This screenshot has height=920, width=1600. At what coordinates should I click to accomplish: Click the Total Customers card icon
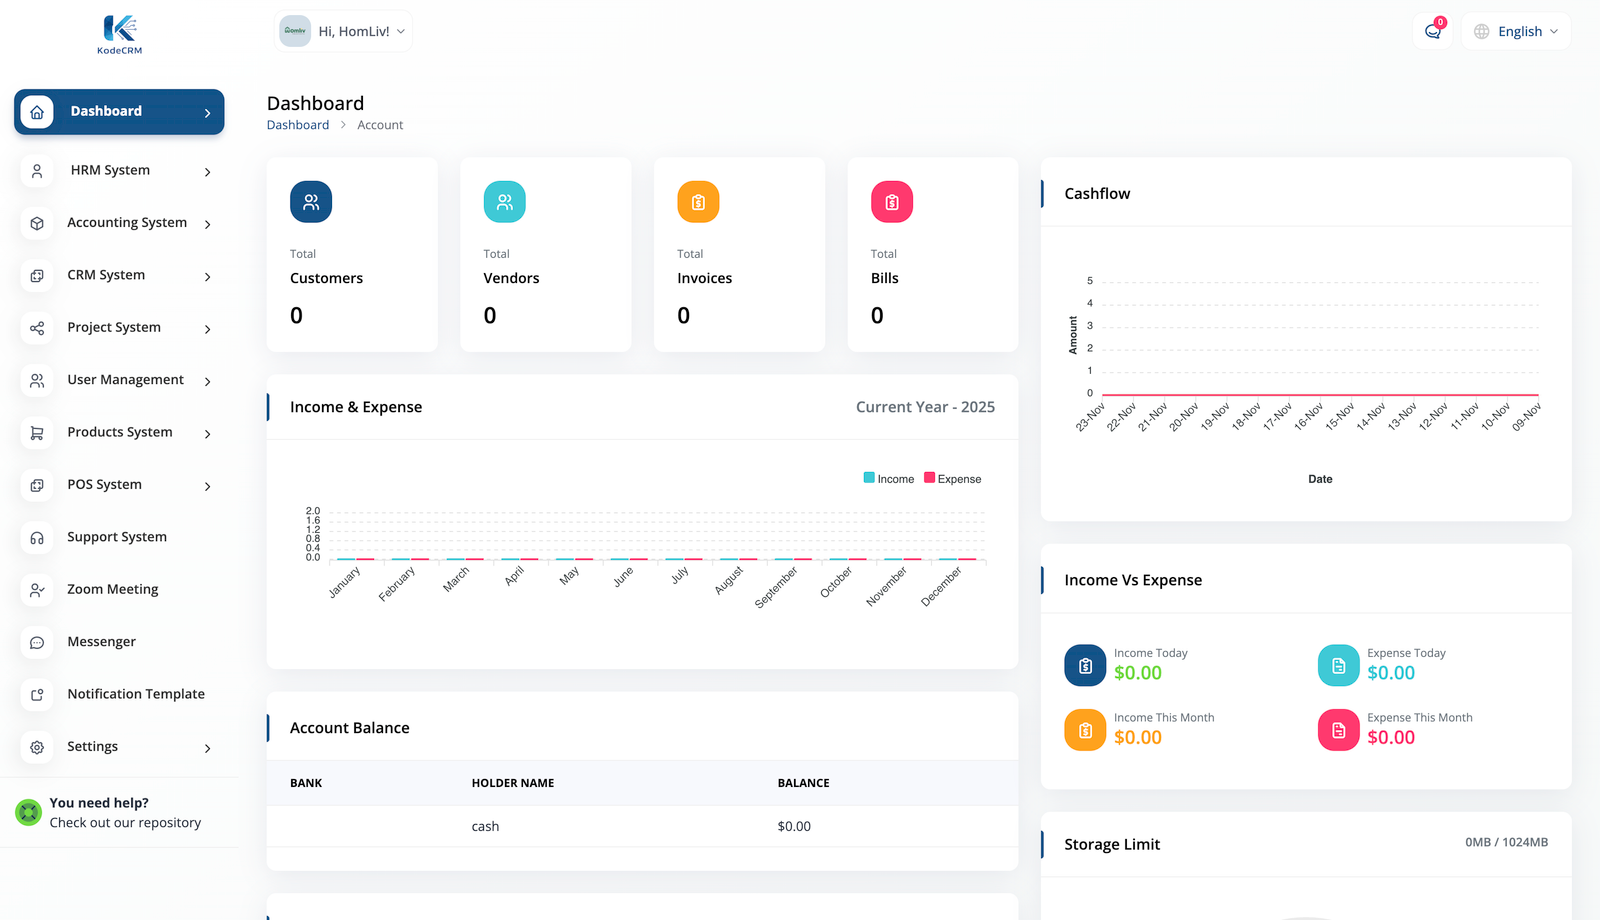pos(311,202)
